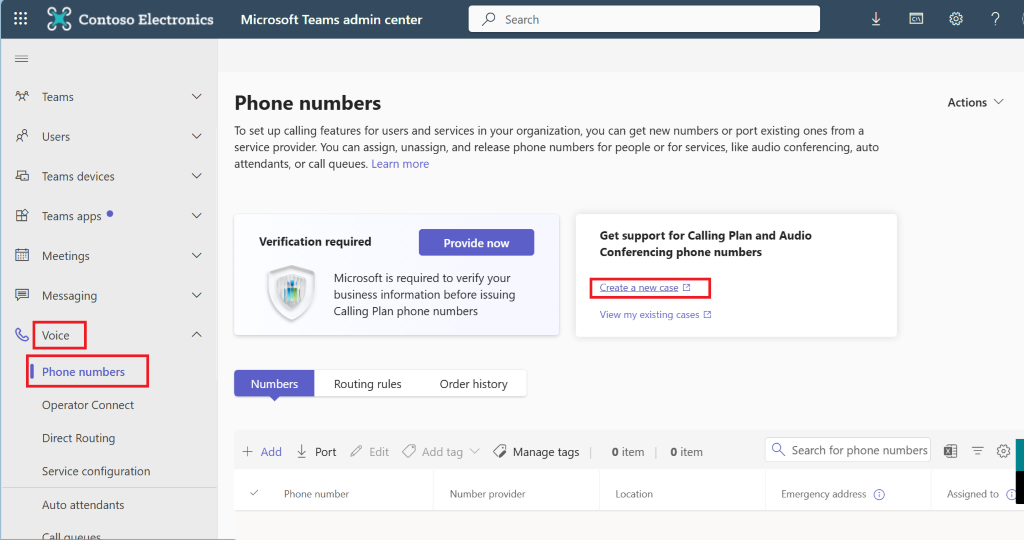Screen dimensions: 1024x540
Task: Click Microsoft Teams admin center title
Action: tap(331, 20)
